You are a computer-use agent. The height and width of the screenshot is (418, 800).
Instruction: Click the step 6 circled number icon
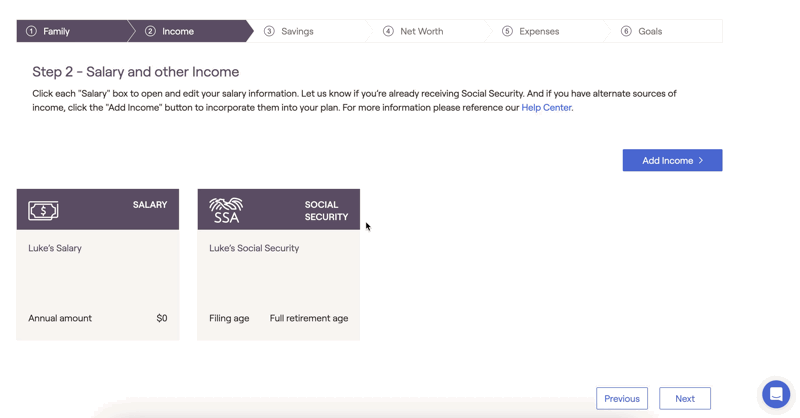[x=626, y=31]
